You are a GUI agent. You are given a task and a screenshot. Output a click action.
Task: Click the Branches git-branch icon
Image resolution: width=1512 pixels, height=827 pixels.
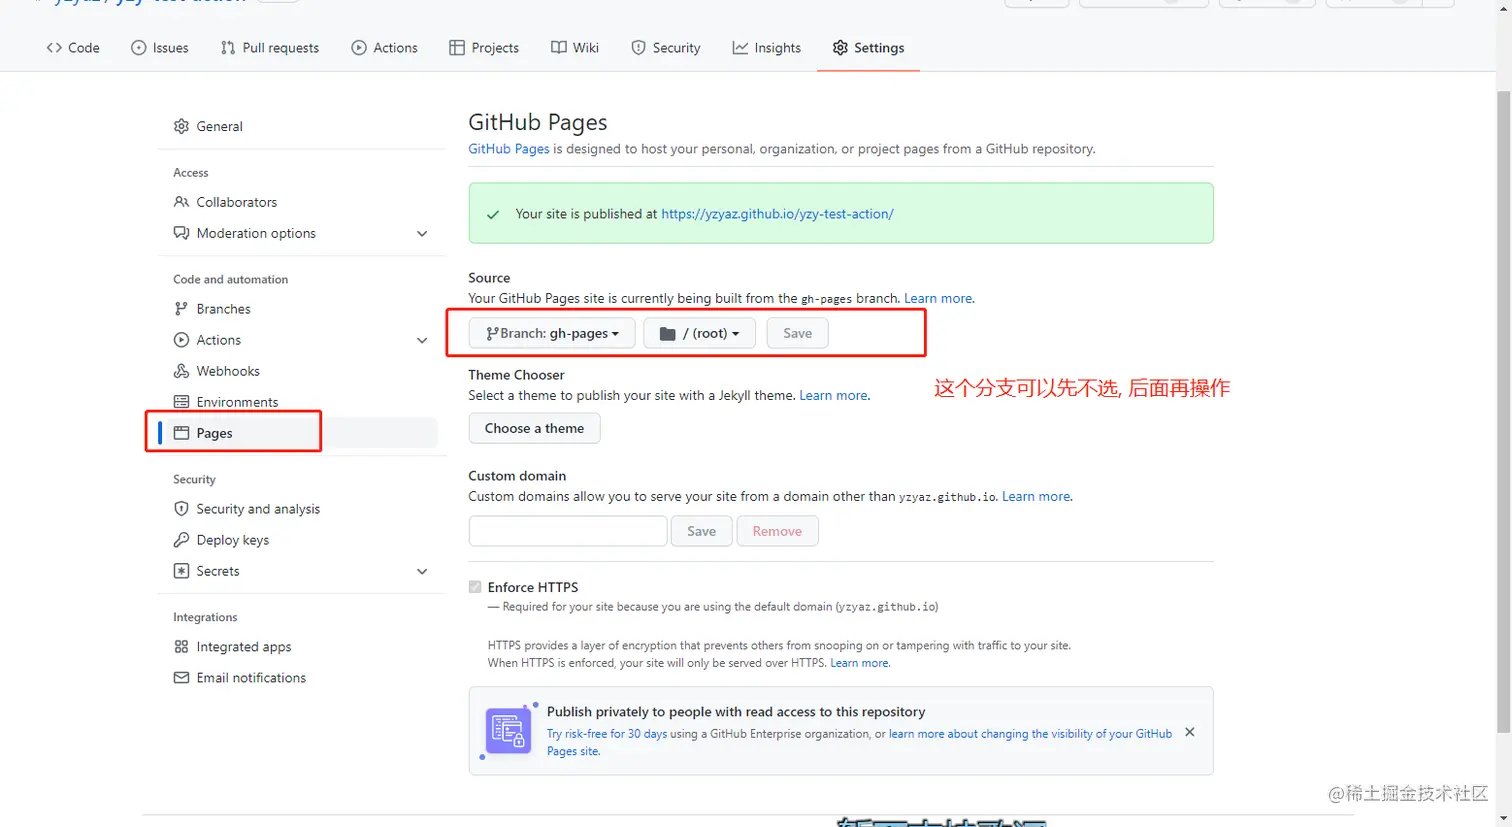coord(181,309)
